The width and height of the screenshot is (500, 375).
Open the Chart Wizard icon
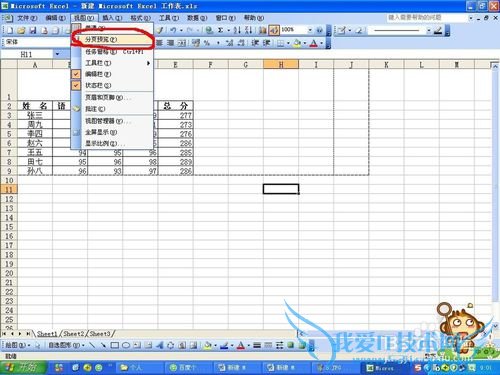coord(263,30)
